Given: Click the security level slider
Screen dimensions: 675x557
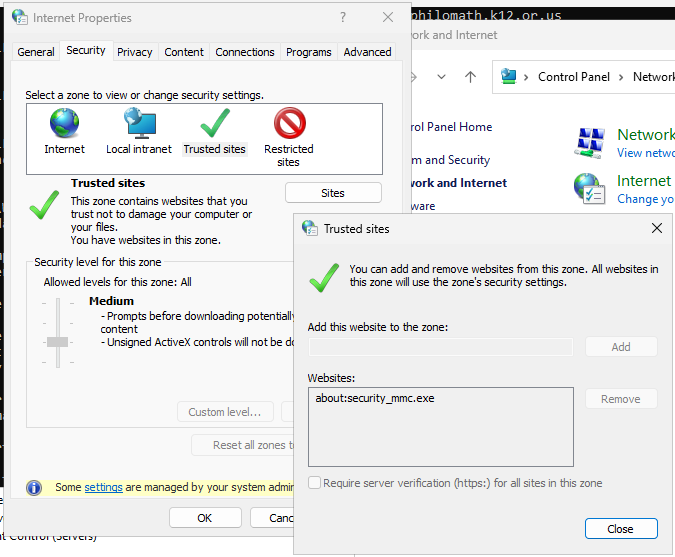Looking at the screenshot, I should click(x=57, y=341).
